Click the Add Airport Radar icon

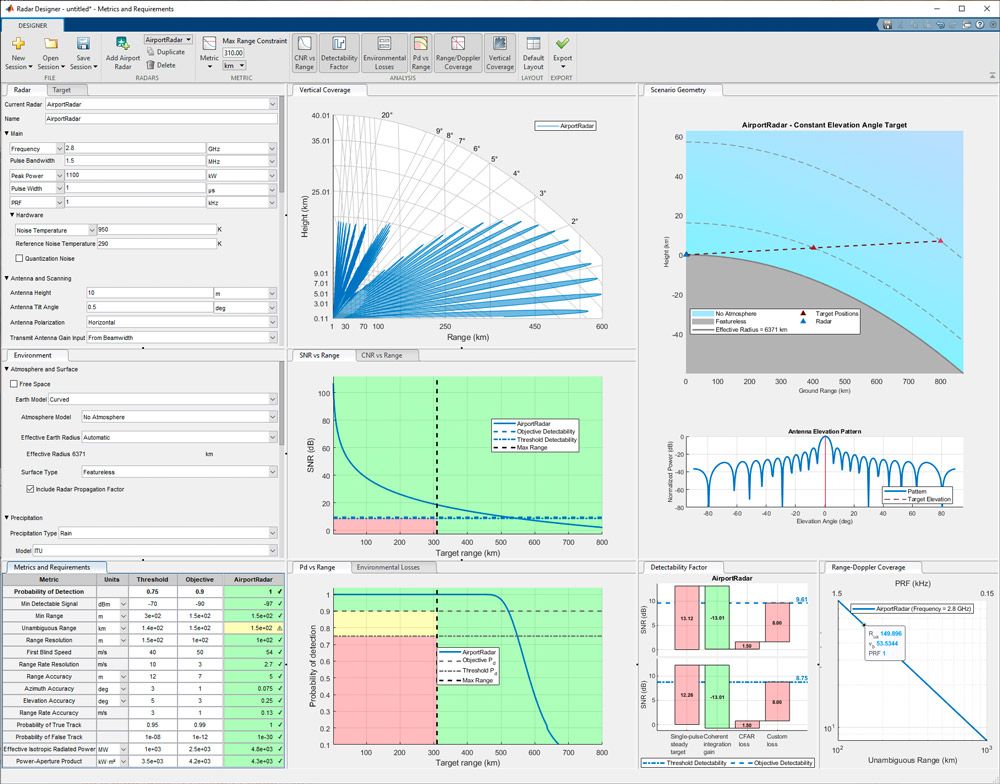(x=120, y=52)
